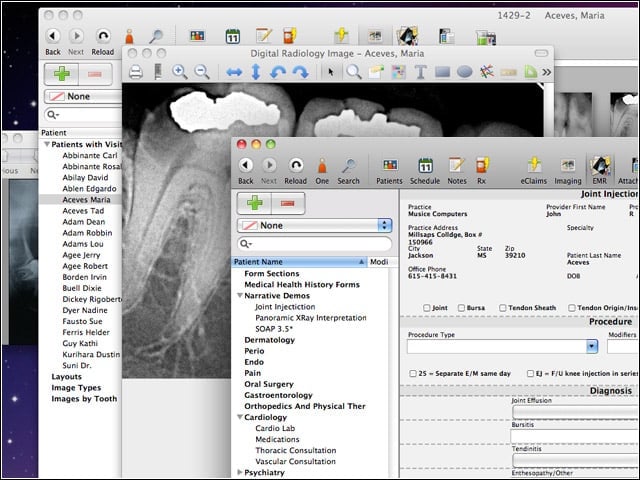Select Images by Tooth in back window
Image resolution: width=640 pixels, height=480 pixels.
[84, 399]
